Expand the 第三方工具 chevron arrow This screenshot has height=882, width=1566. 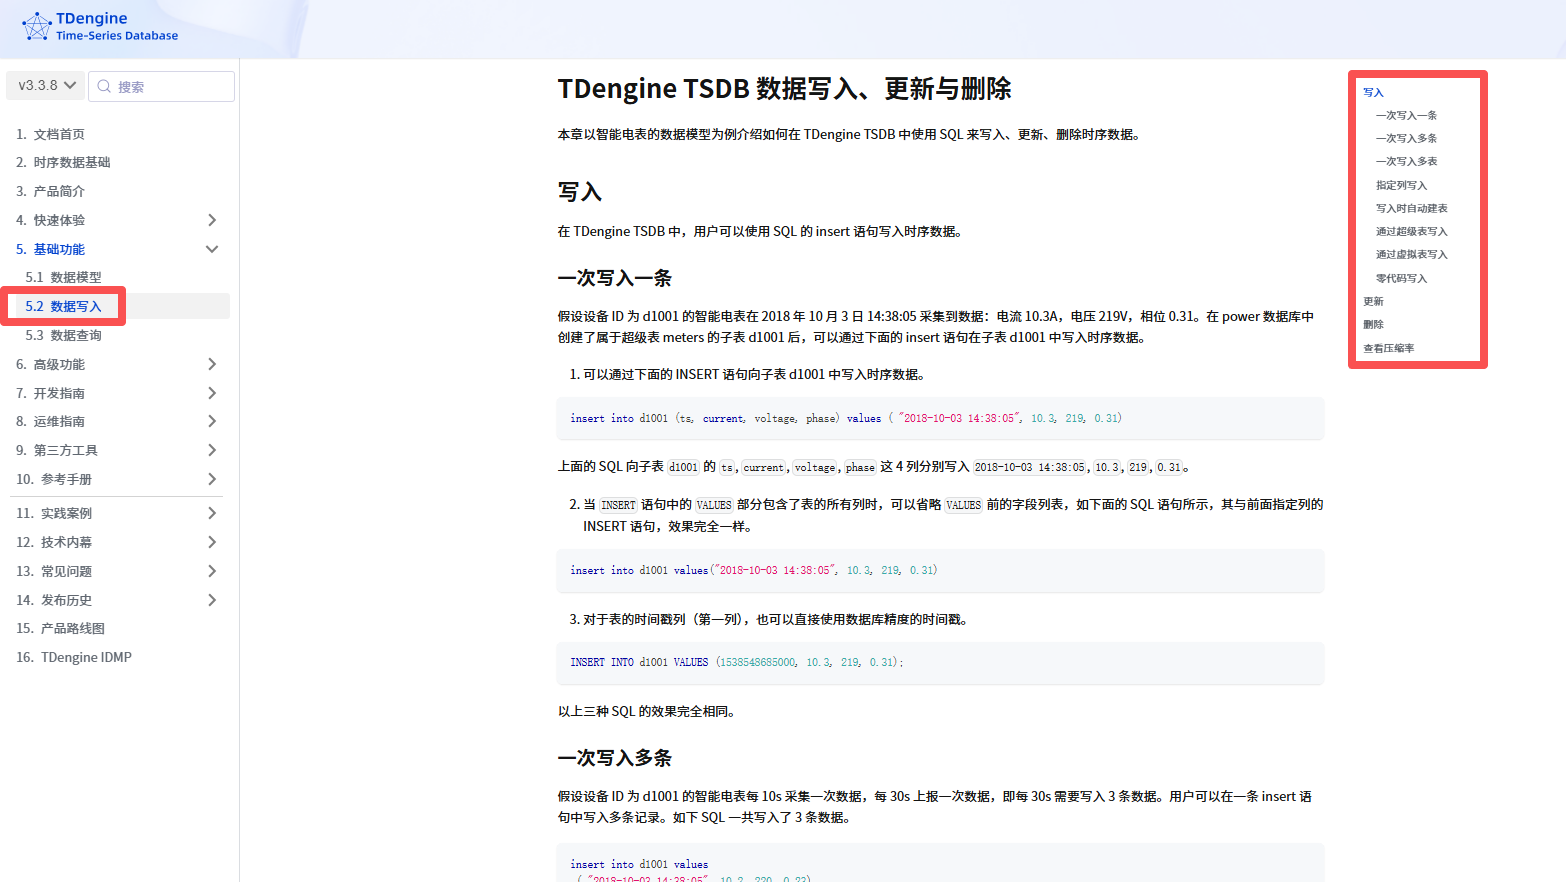212,450
